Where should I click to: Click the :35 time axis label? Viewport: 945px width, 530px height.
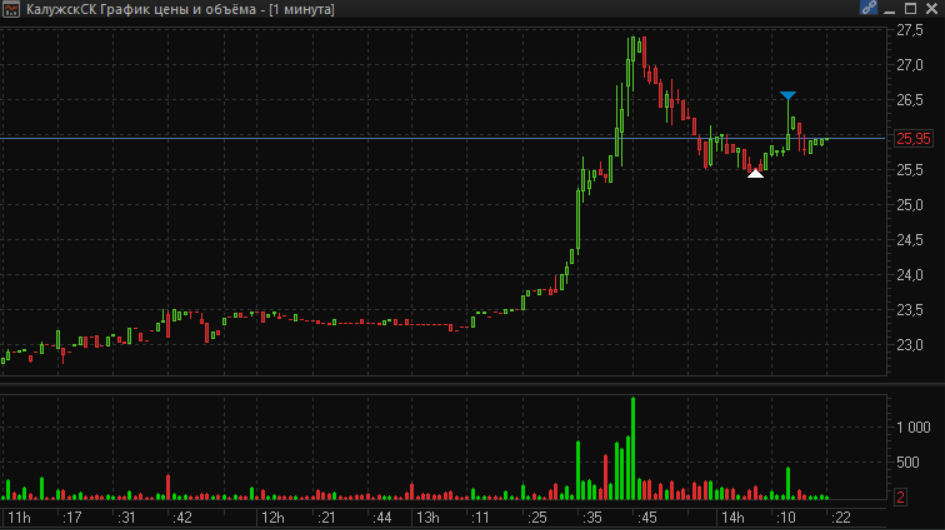pyautogui.click(x=592, y=517)
